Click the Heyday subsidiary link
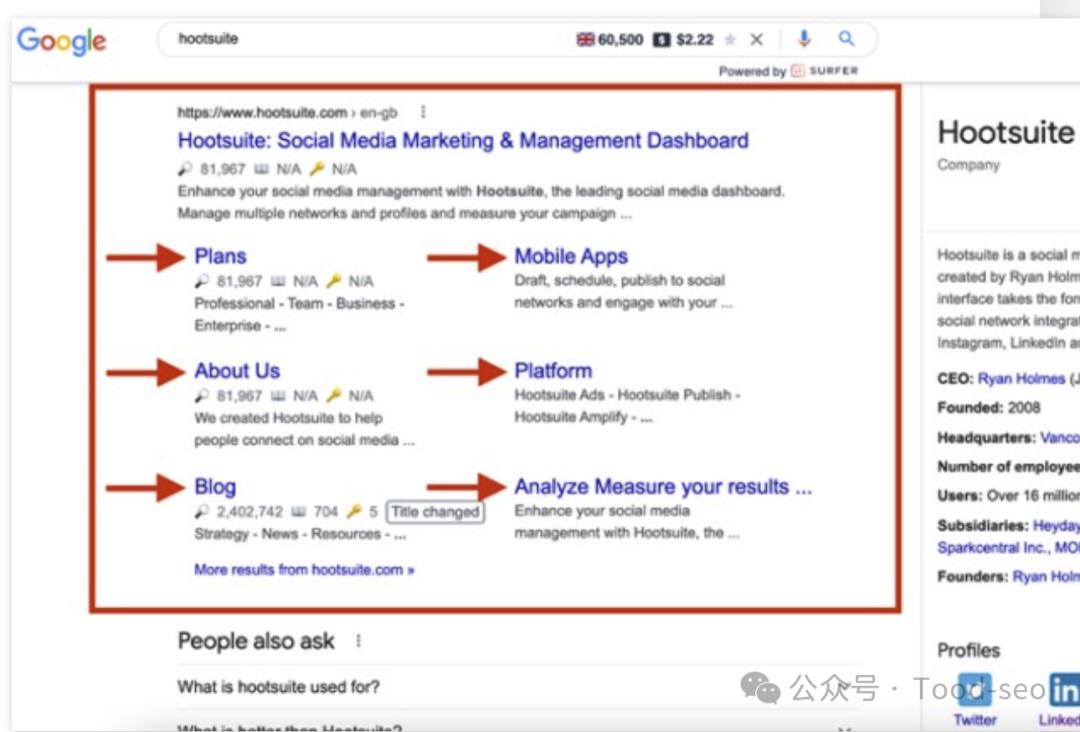1080x732 pixels. (1056, 525)
